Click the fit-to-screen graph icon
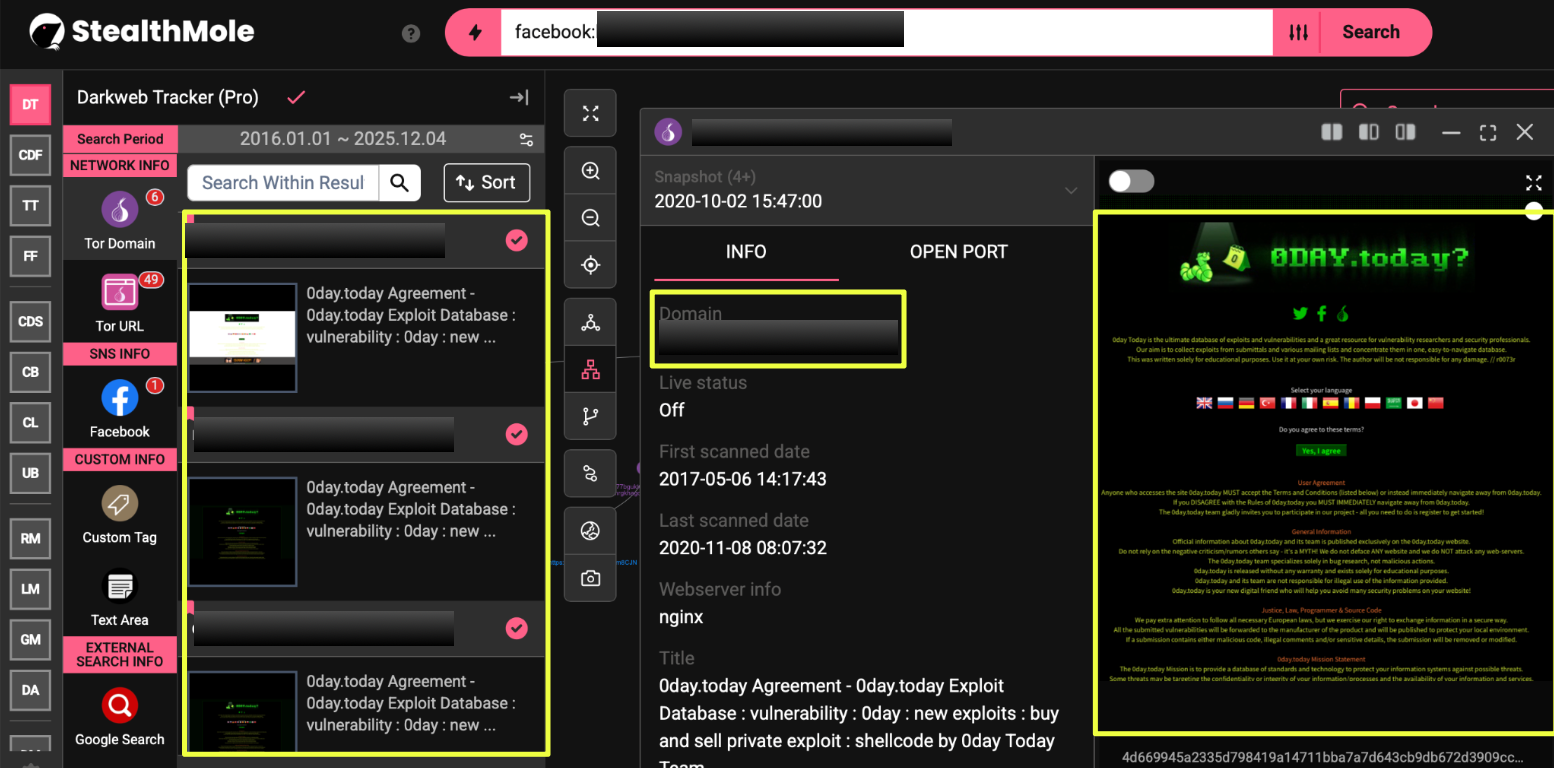 pos(590,114)
